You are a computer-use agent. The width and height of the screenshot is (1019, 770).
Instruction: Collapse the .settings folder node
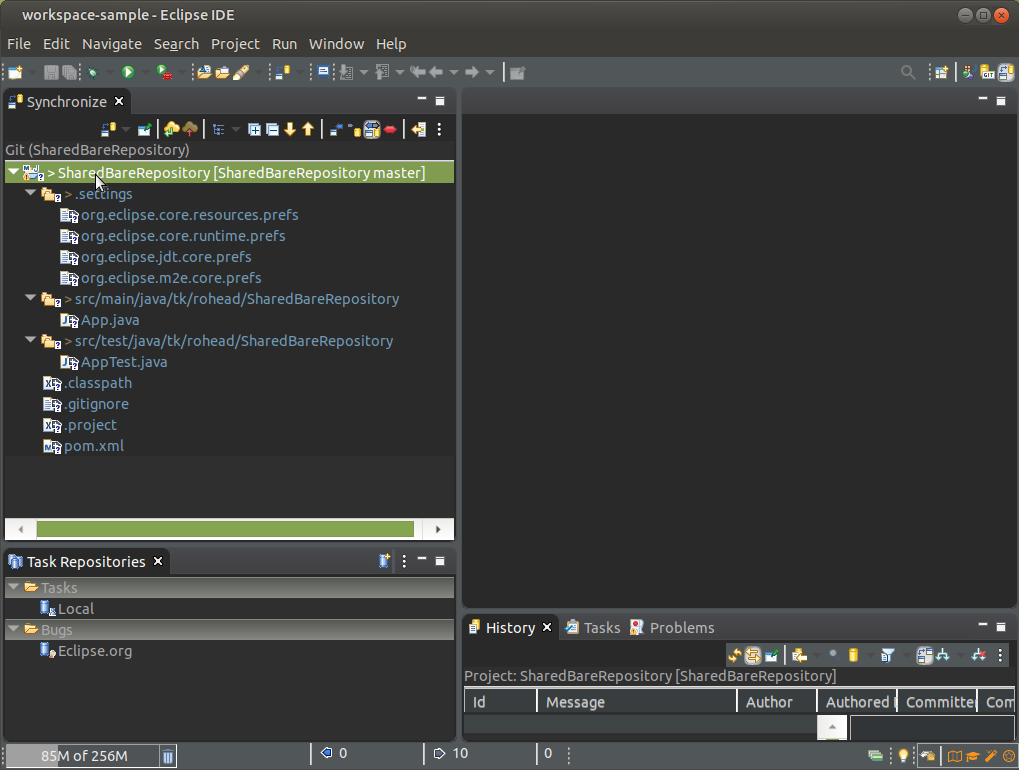(31, 194)
